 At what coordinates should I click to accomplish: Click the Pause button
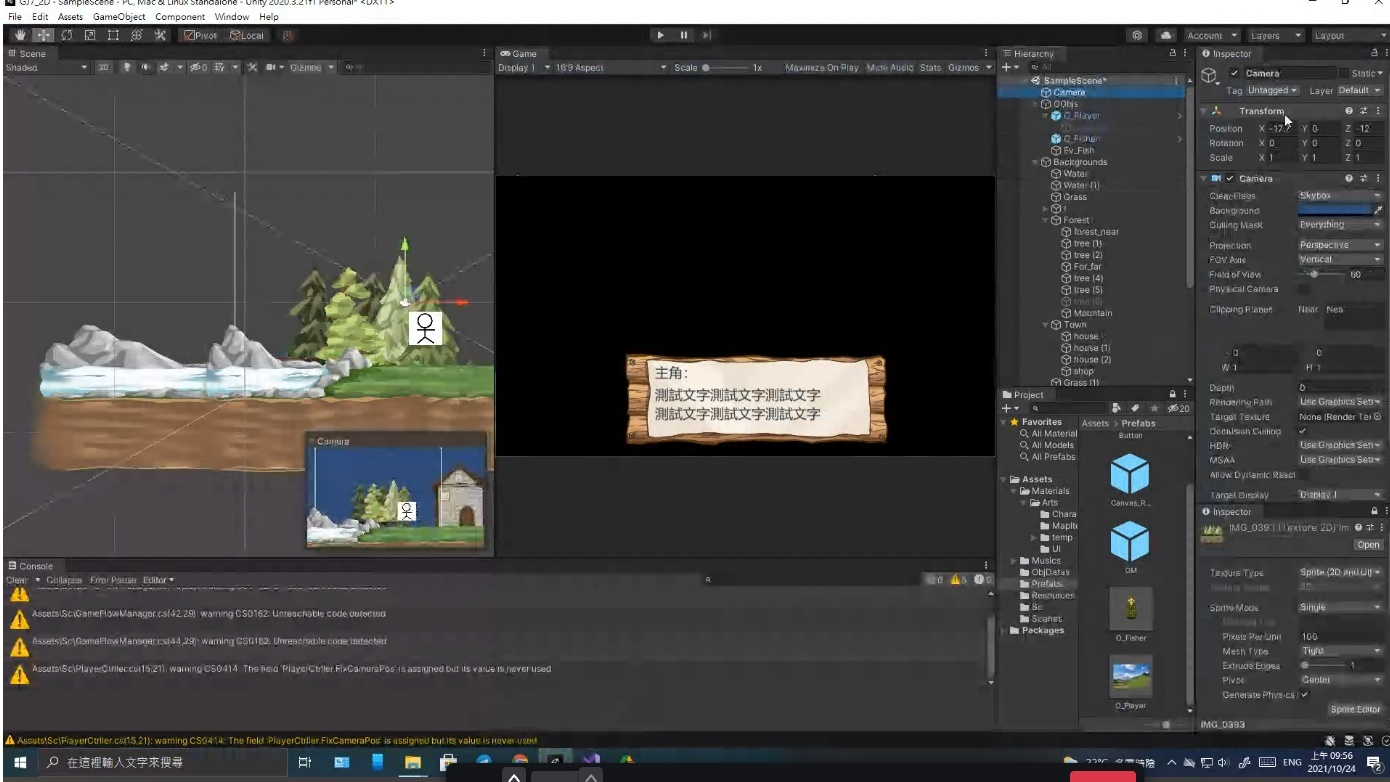[684, 35]
